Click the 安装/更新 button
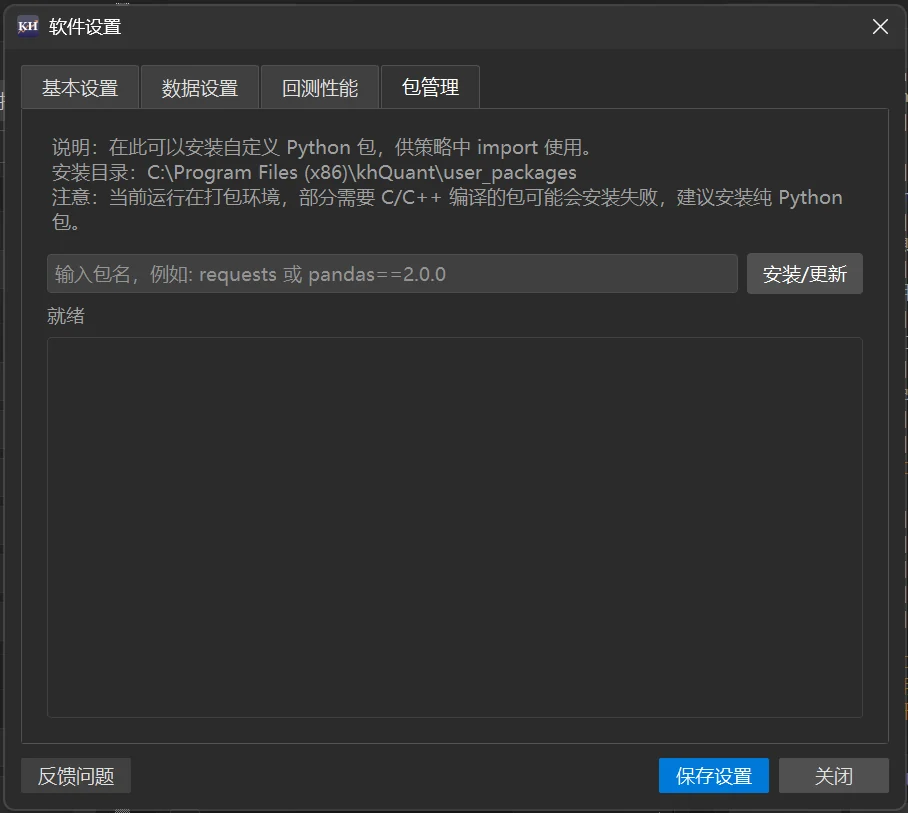 coord(804,274)
